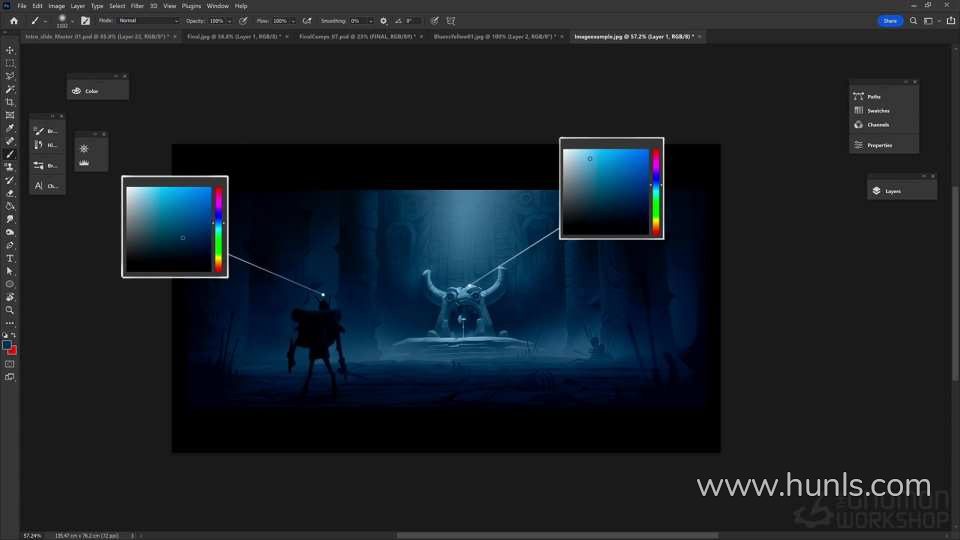Select the Pen tool
This screenshot has width=960, height=540.
(10, 245)
